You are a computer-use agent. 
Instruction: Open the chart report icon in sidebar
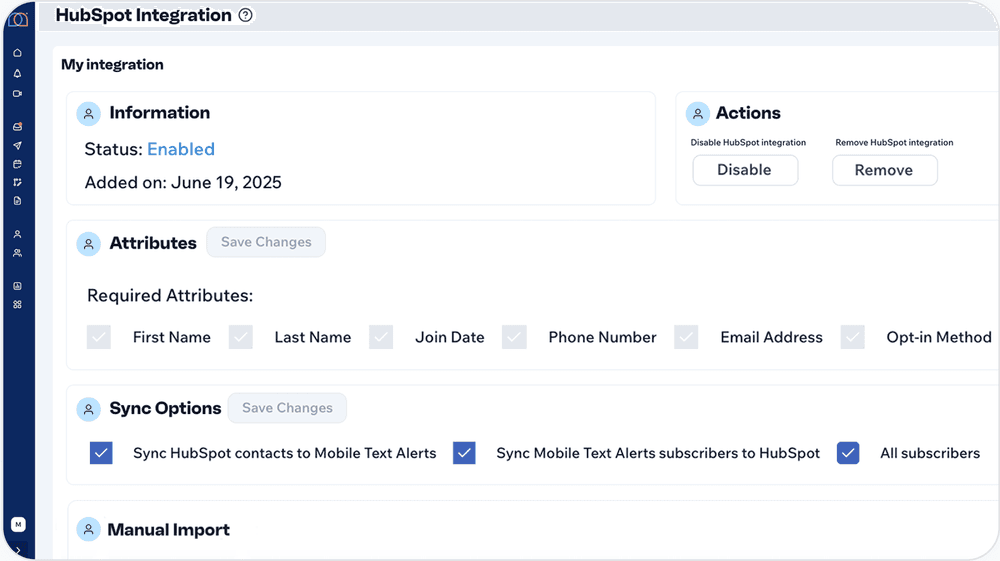(18, 286)
